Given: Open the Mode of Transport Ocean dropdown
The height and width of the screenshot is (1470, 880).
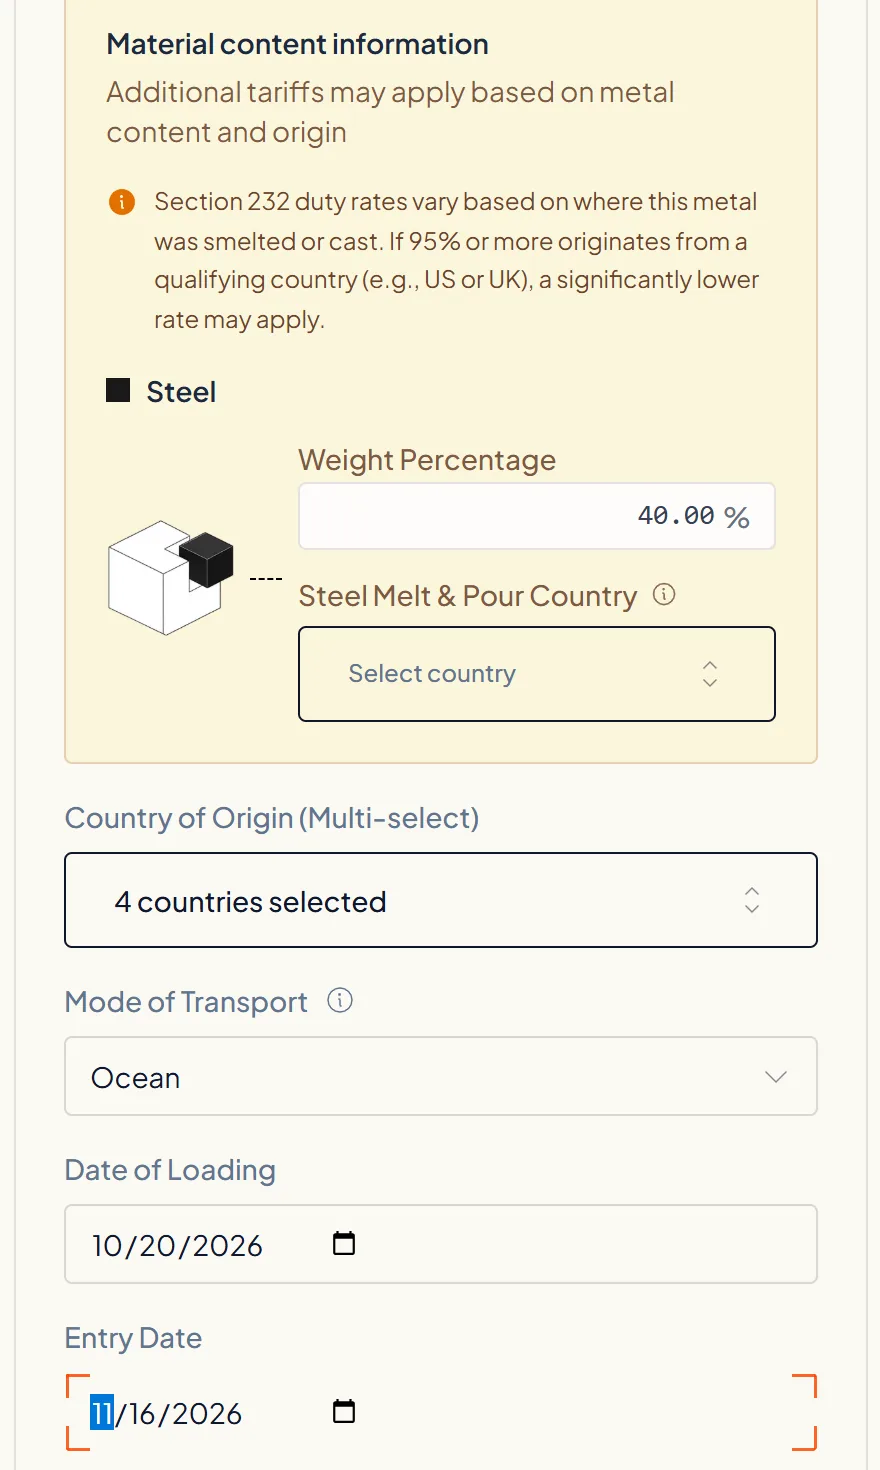Looking at the screenshot, I should pyautogui.click(x=441, y=1076).
